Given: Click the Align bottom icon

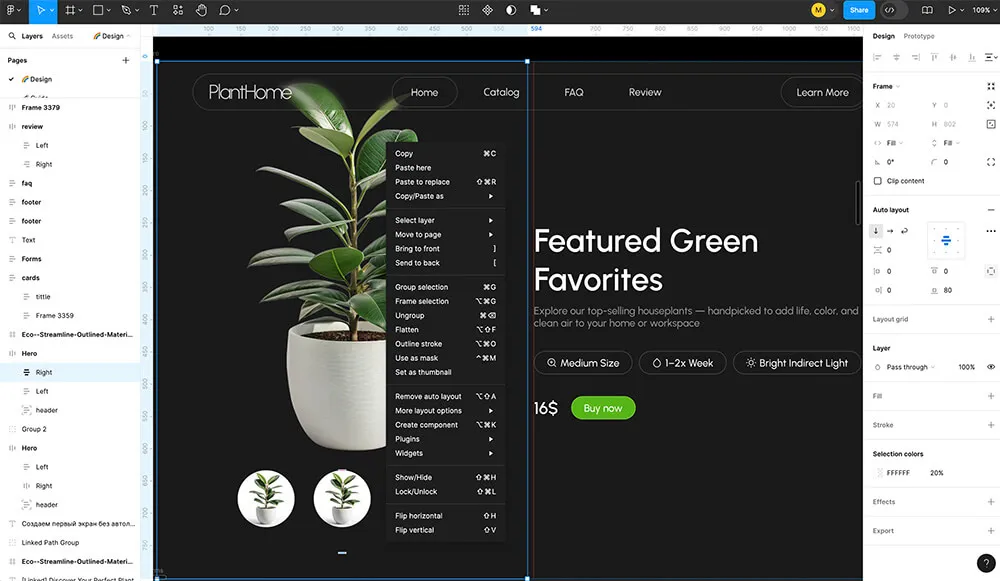Looking at the screenshot, I should click(972, 57).
